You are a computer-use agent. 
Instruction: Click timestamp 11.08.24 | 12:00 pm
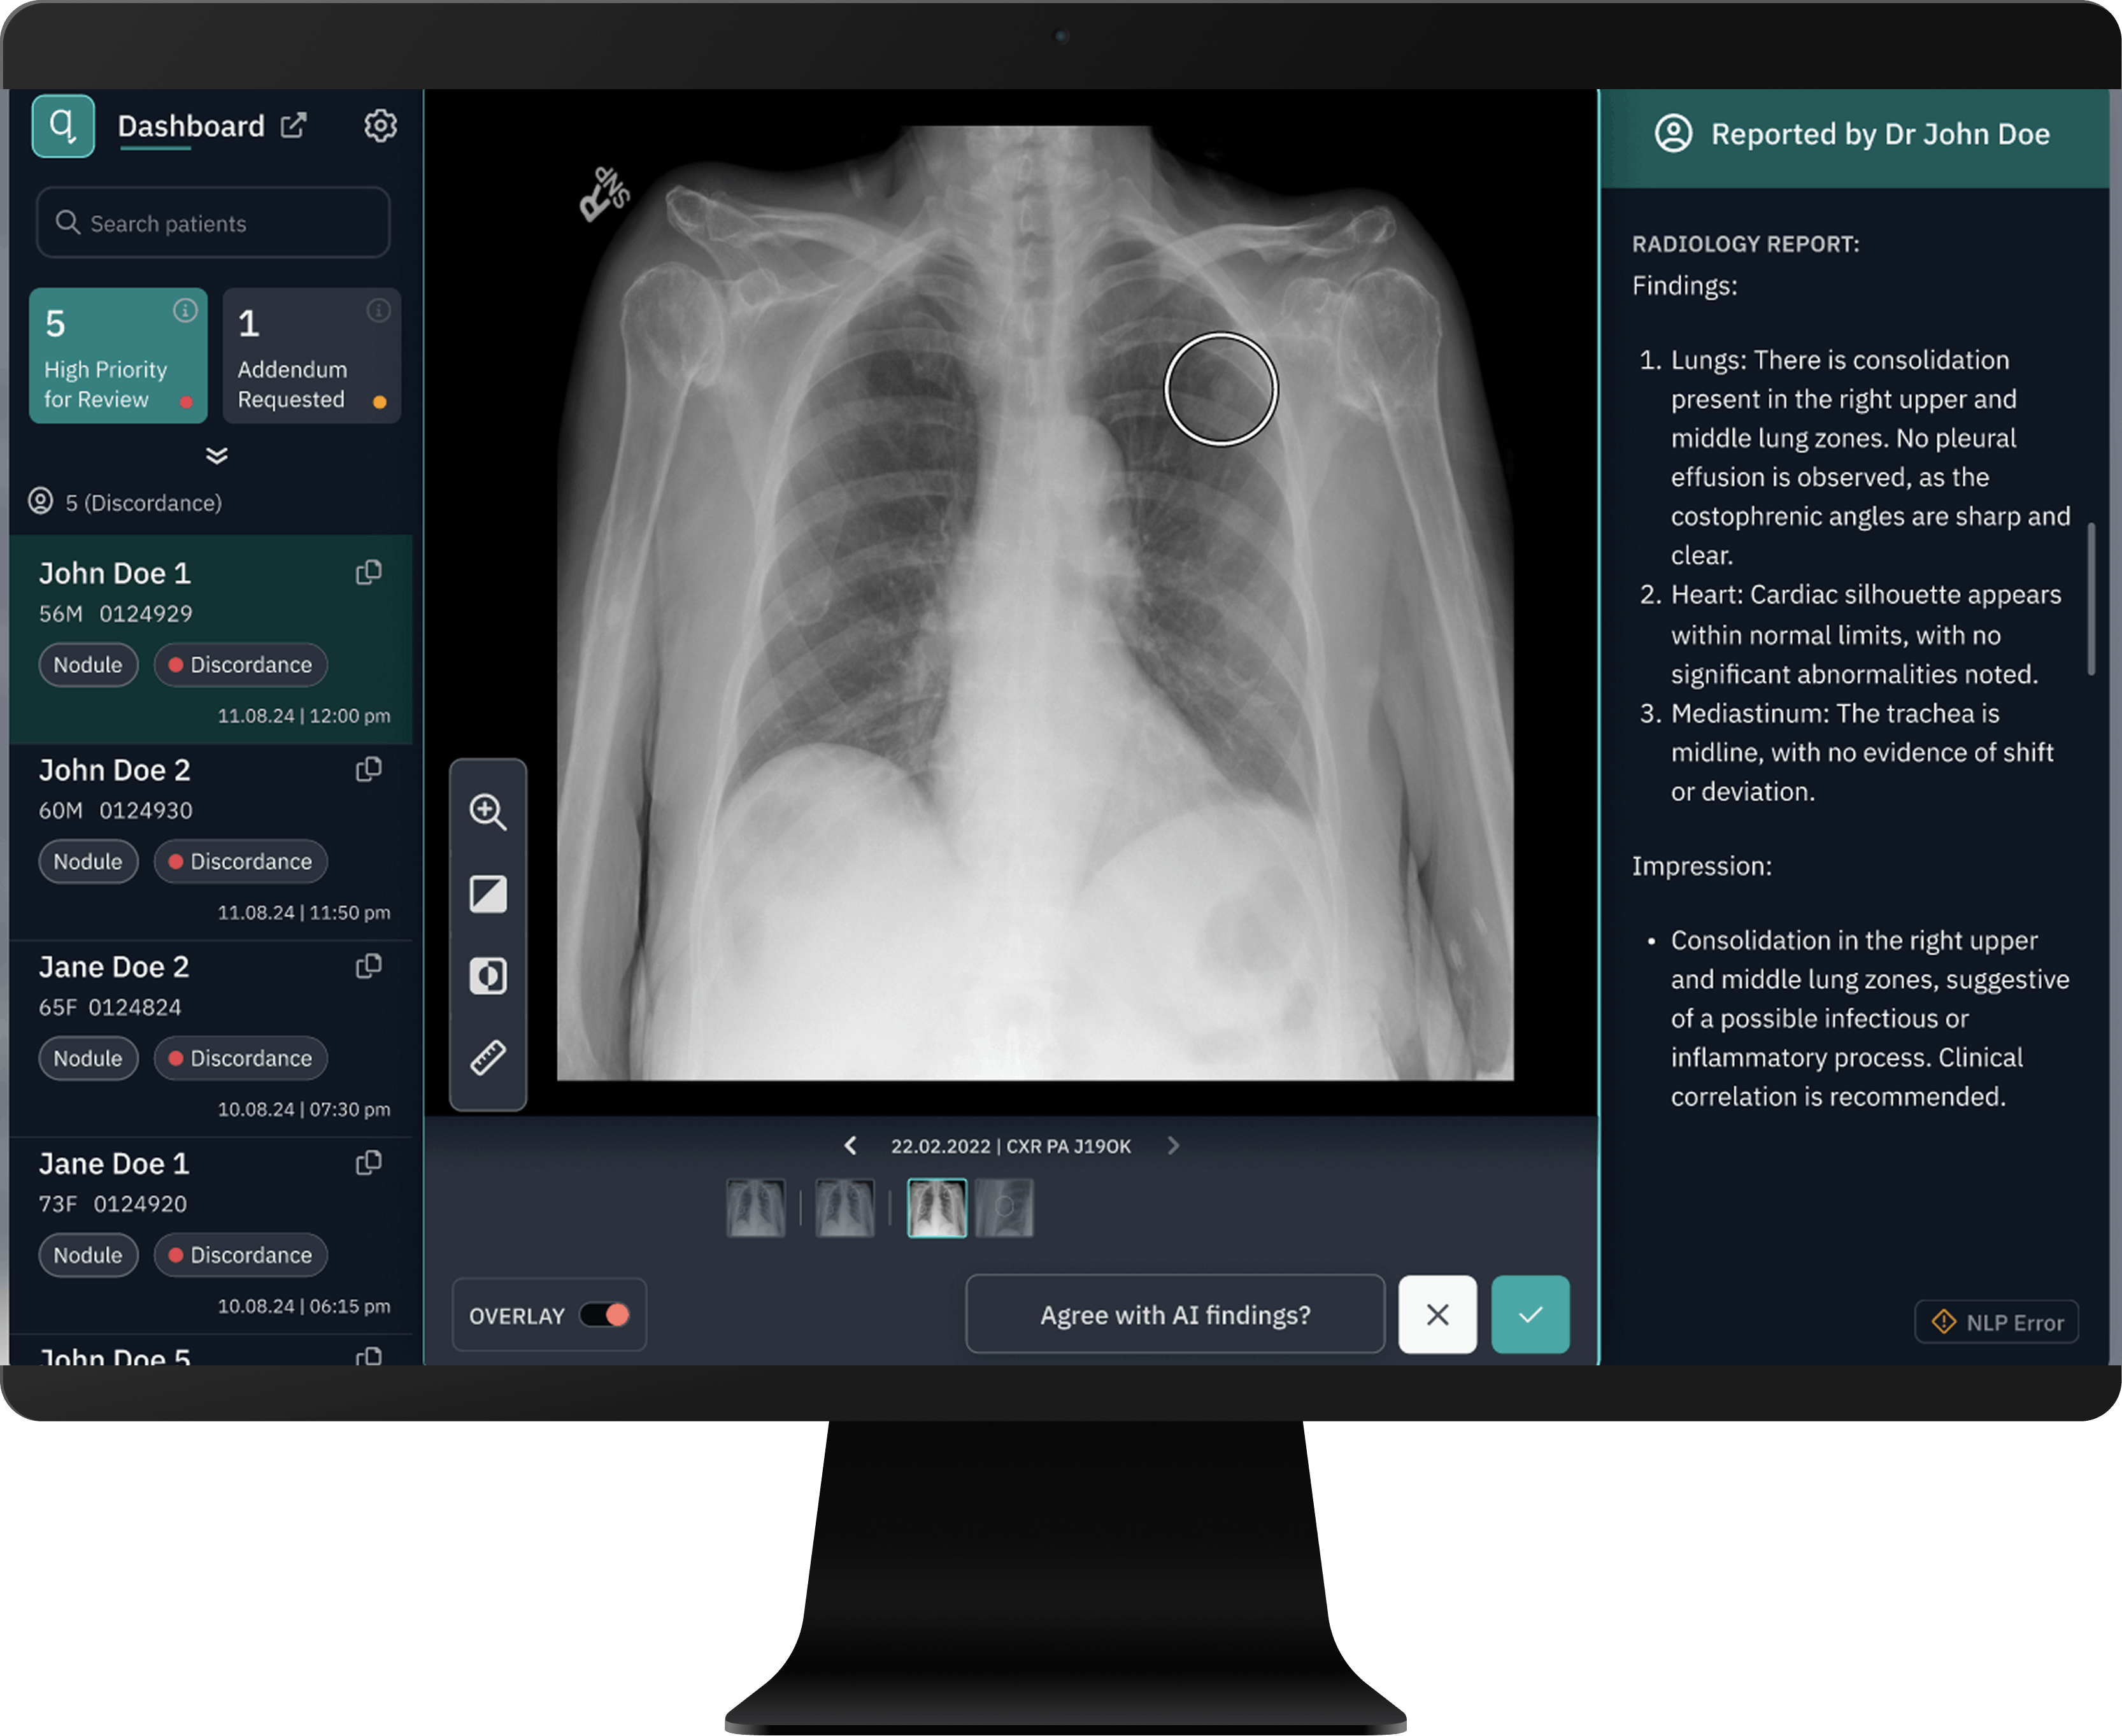(304, 716)
